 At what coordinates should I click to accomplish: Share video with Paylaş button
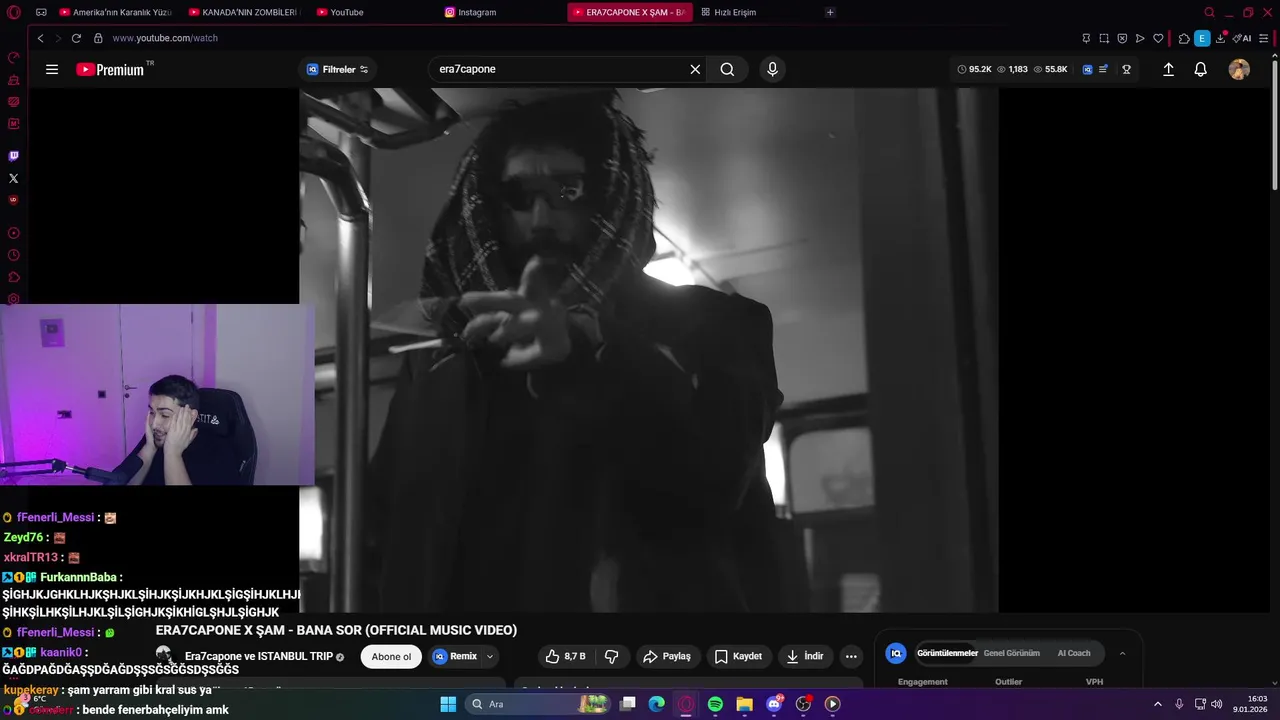coord(667,656)
